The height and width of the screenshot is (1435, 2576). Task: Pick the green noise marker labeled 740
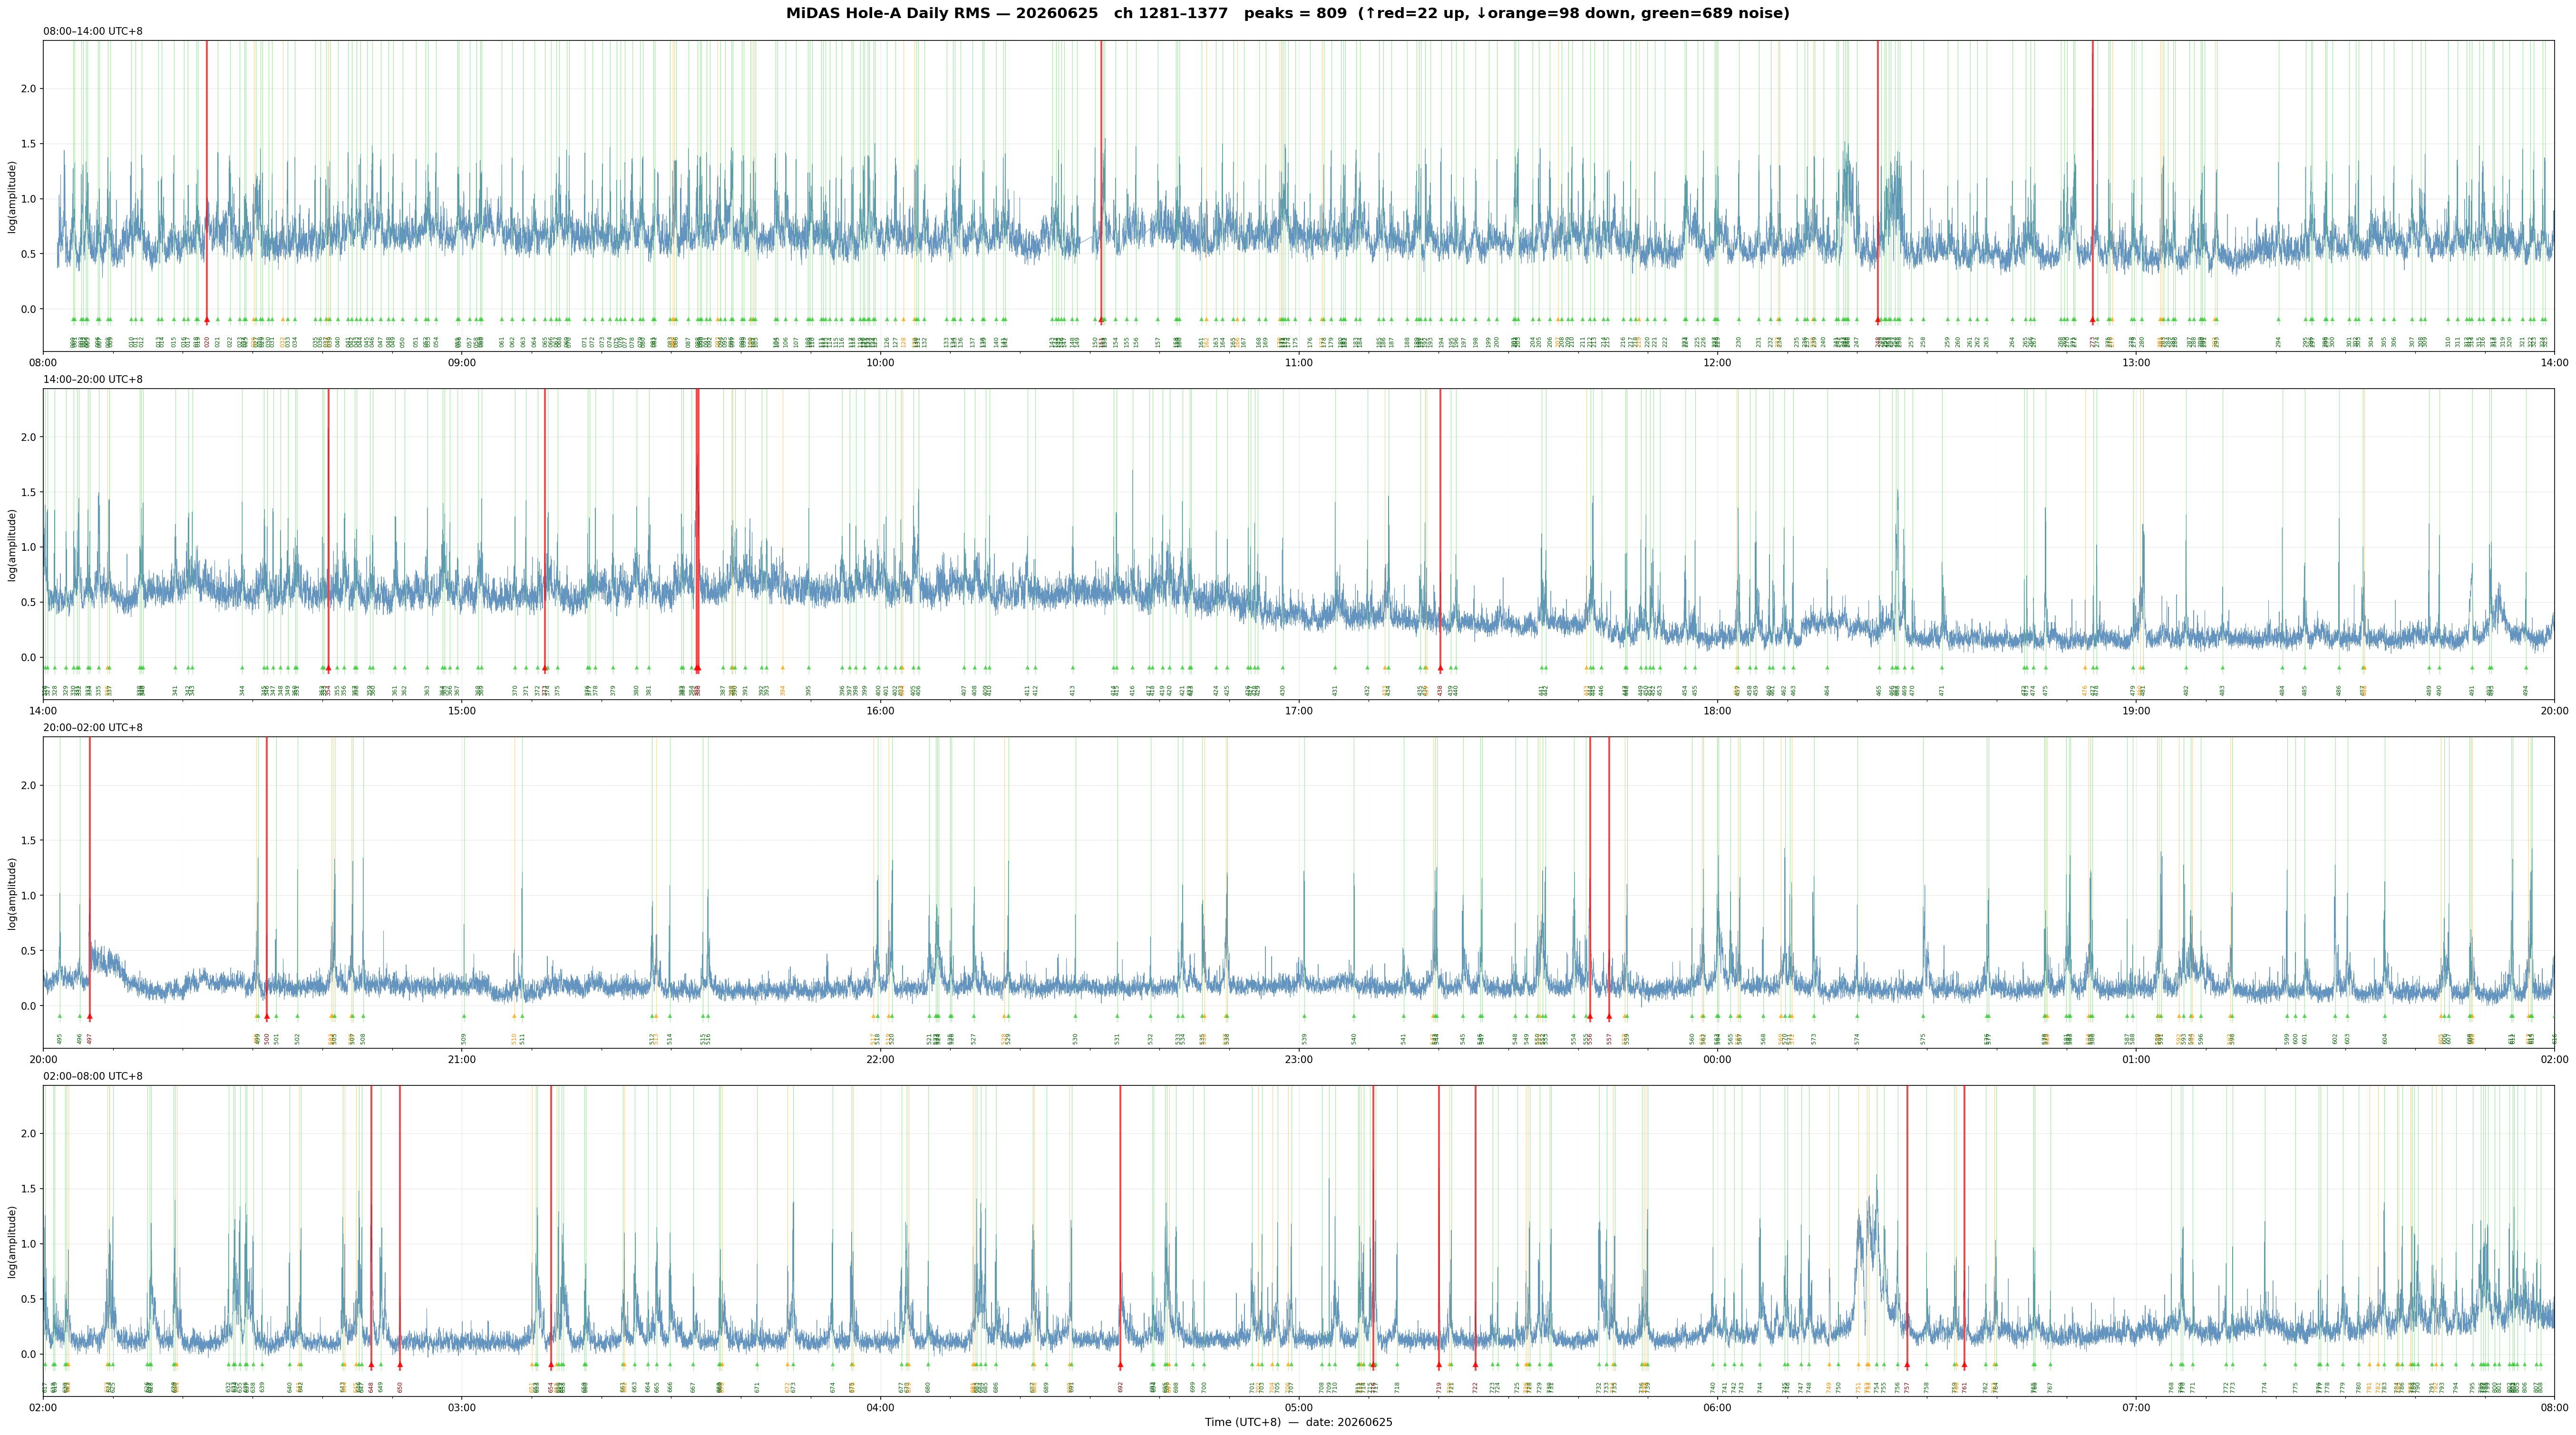(1712, 1365)
